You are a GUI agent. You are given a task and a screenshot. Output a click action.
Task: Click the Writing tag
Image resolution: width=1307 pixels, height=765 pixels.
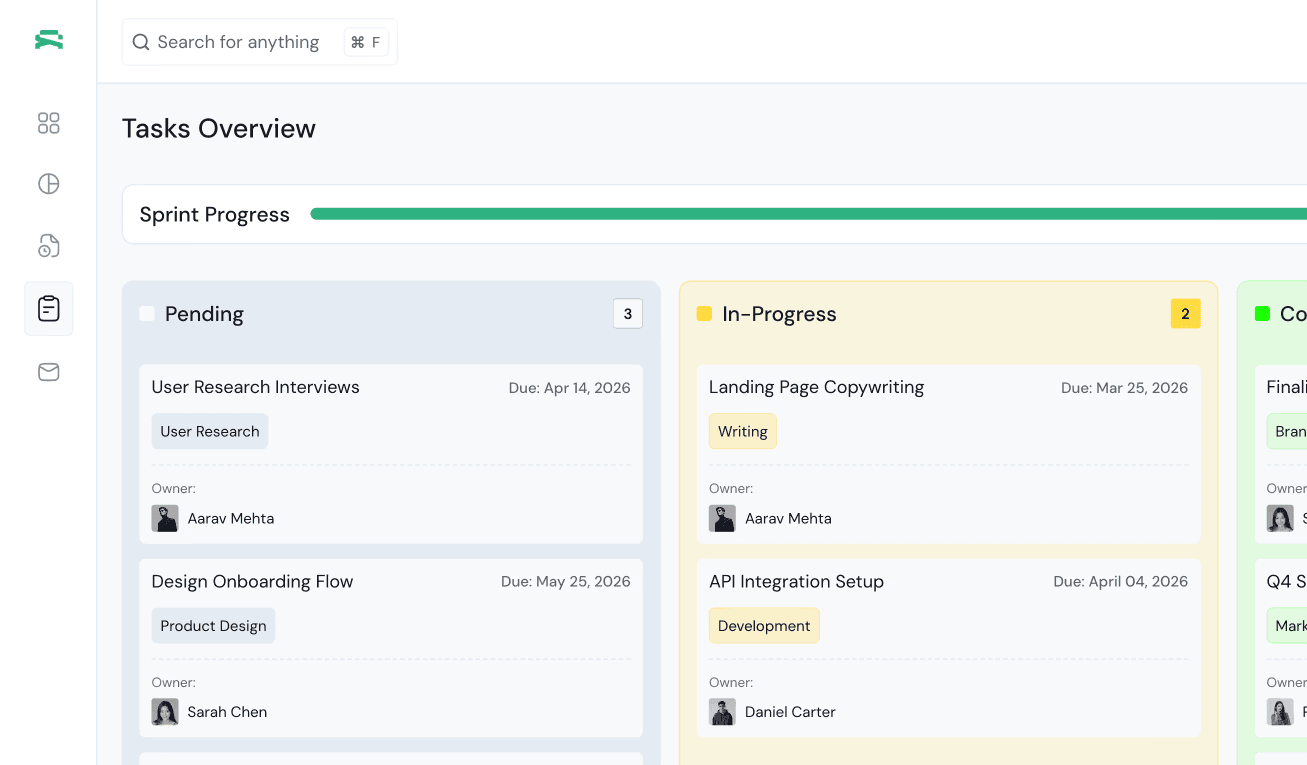point(743,431)
